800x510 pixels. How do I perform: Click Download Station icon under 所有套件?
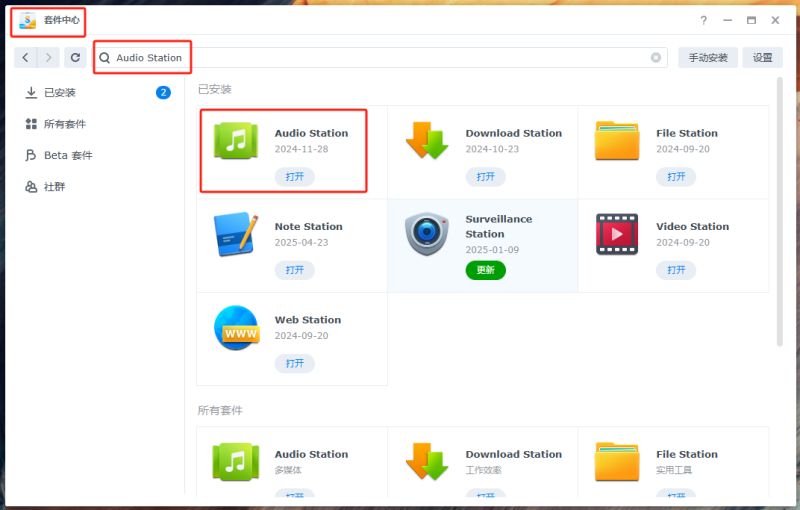click(x=427, y=461)
